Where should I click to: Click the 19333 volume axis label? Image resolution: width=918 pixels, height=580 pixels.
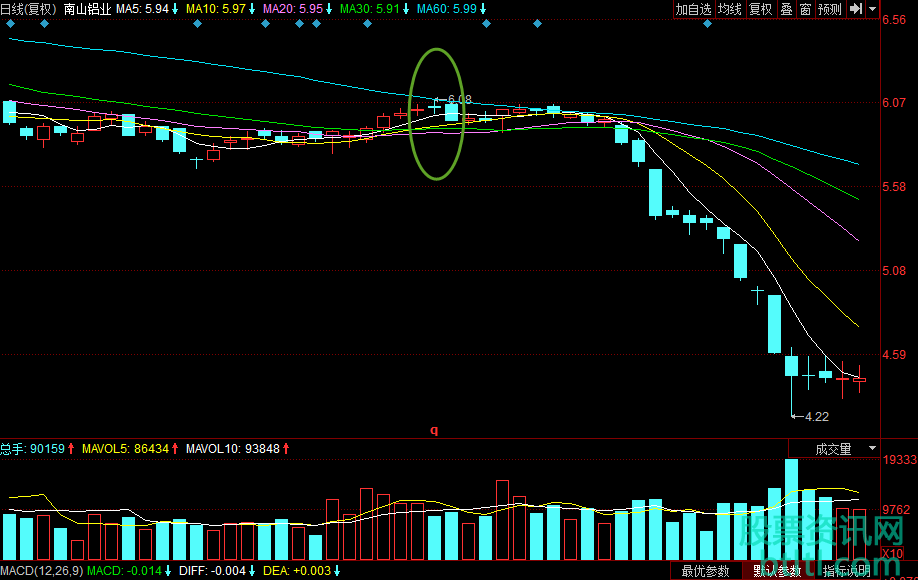point(900,460)
